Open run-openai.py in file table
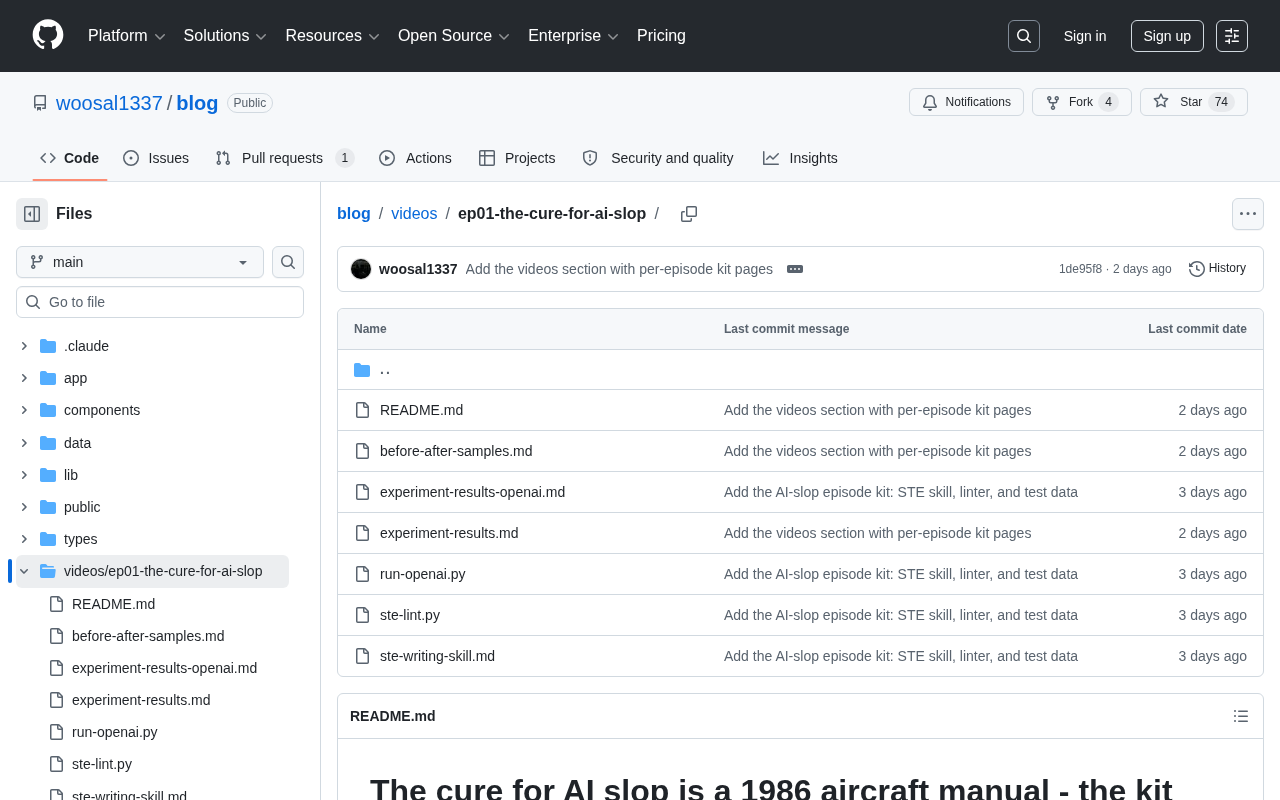Screen dimensions: 1280x800 (x=422, y=574)
